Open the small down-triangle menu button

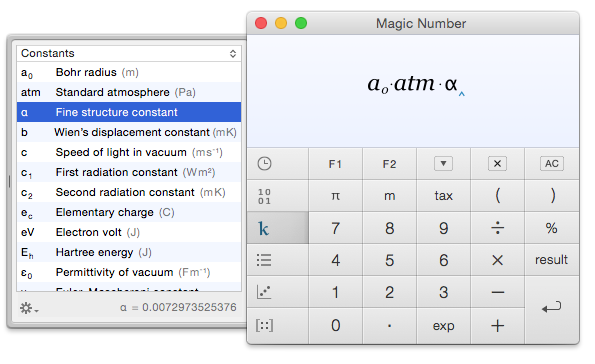(x=443, y=164)
